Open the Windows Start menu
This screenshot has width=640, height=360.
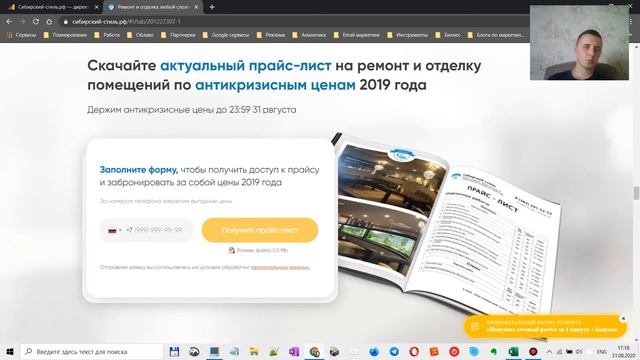click(x=10, y=351)
